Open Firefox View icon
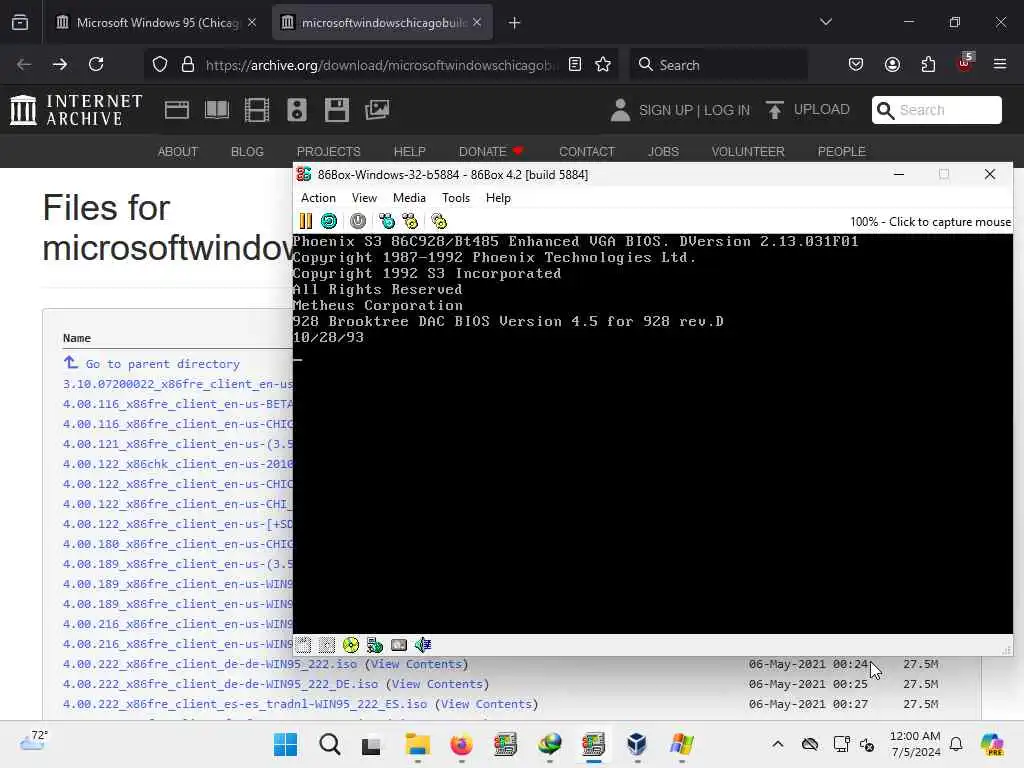1024x768 pixels. pos(20,23)
